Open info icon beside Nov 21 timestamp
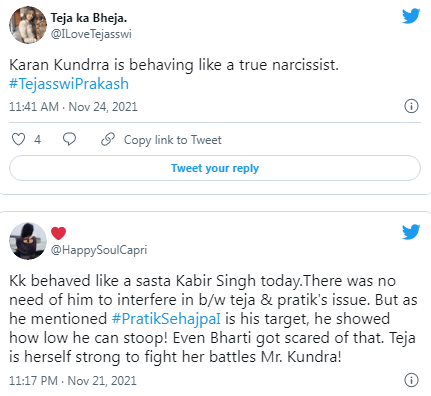Viewport: 431px width, 396px height. pos(411,380)
